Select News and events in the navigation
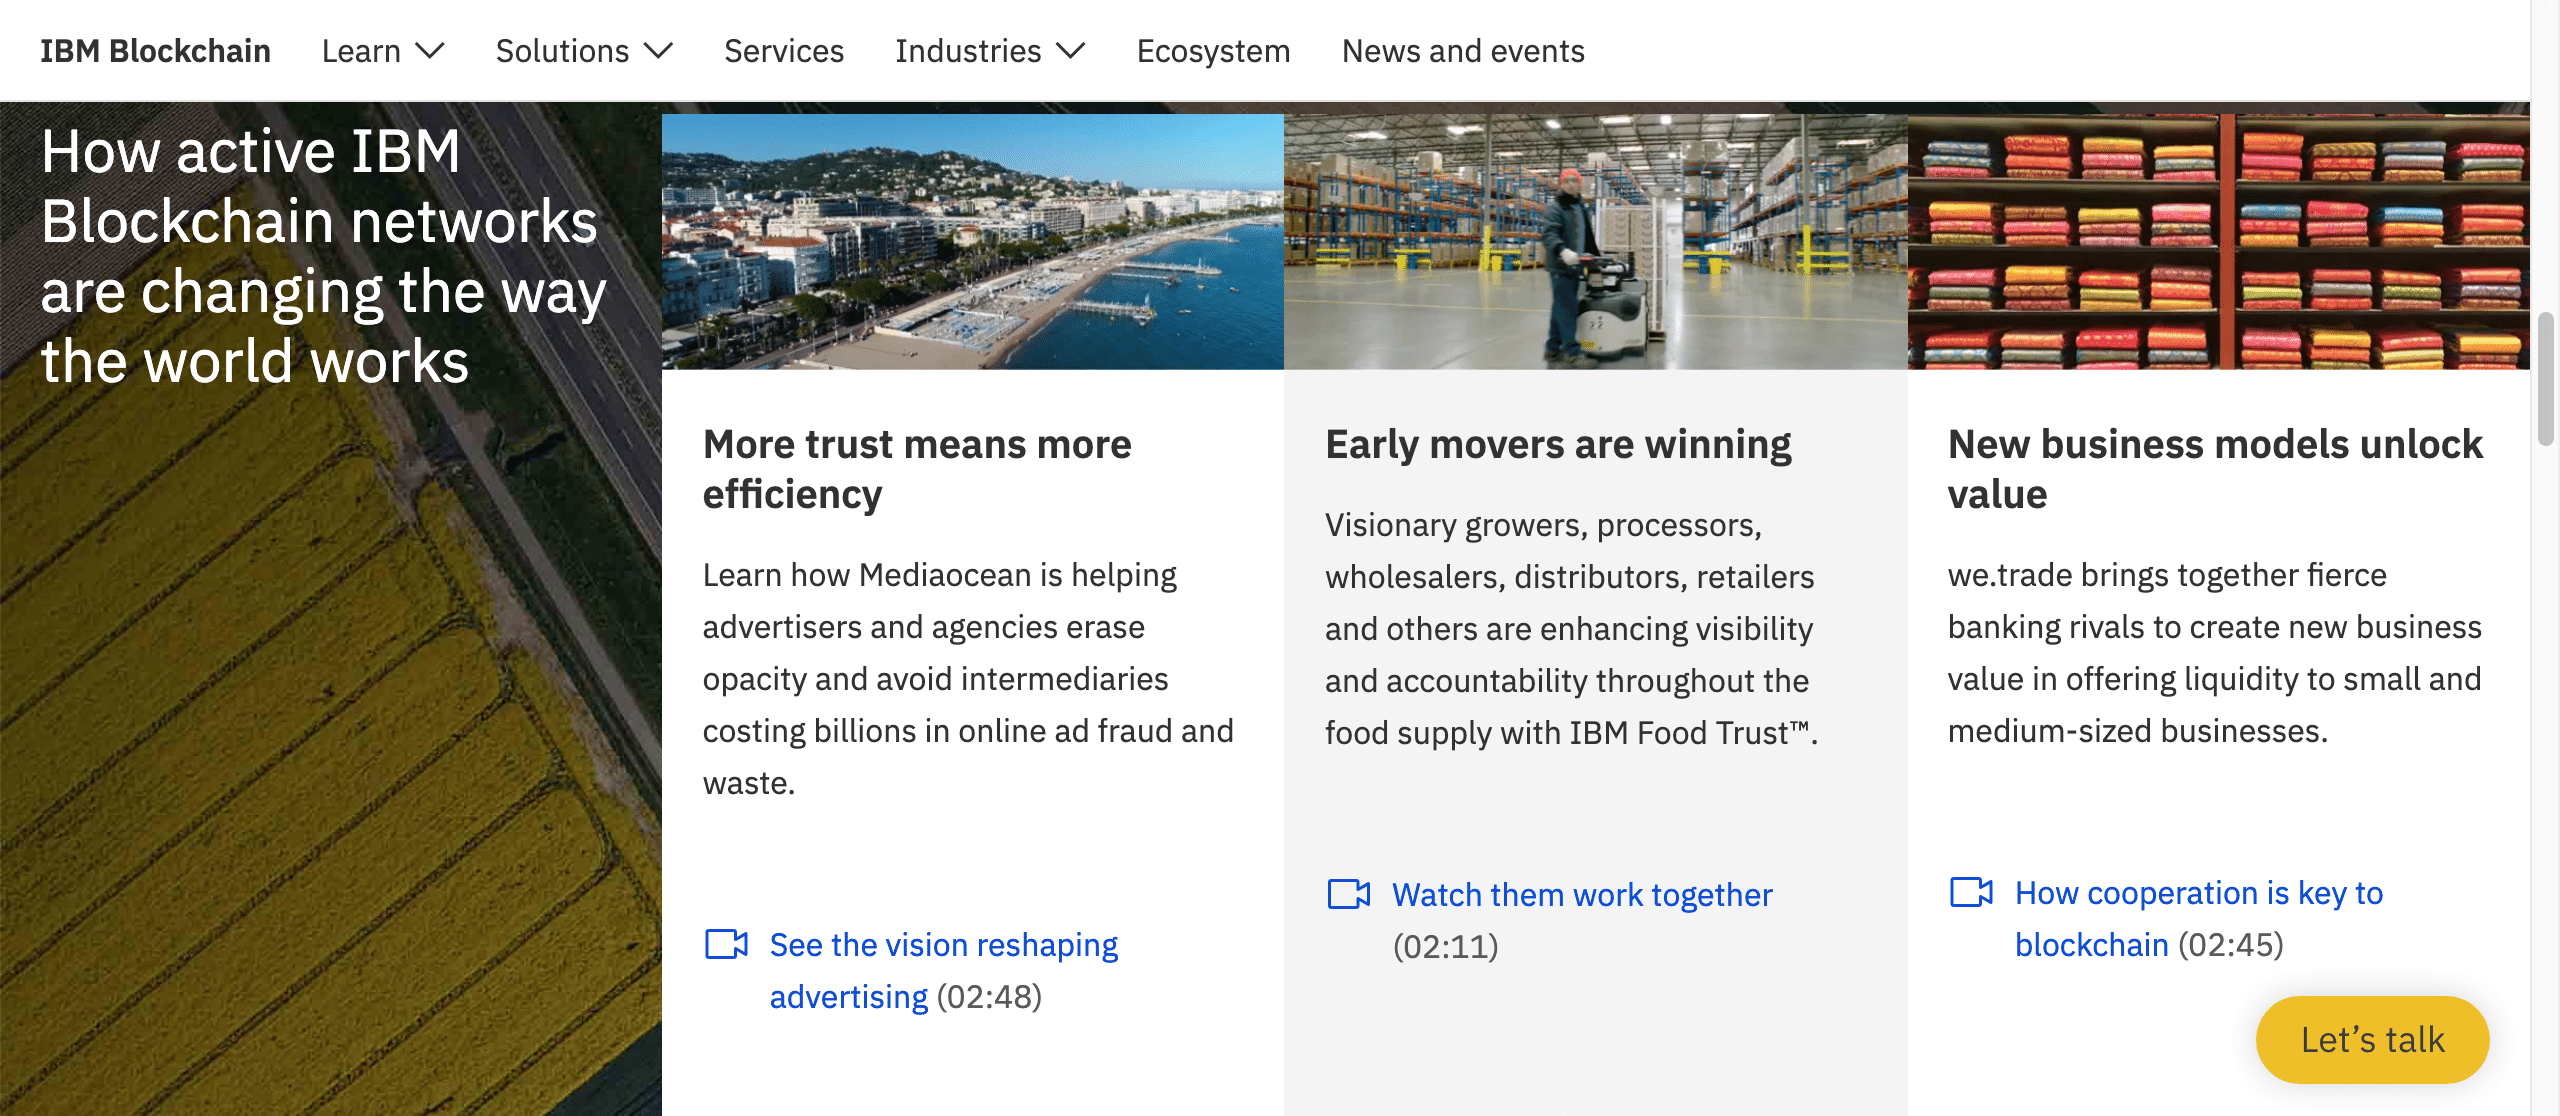2560x1116 pixels. pos(1463,50)
